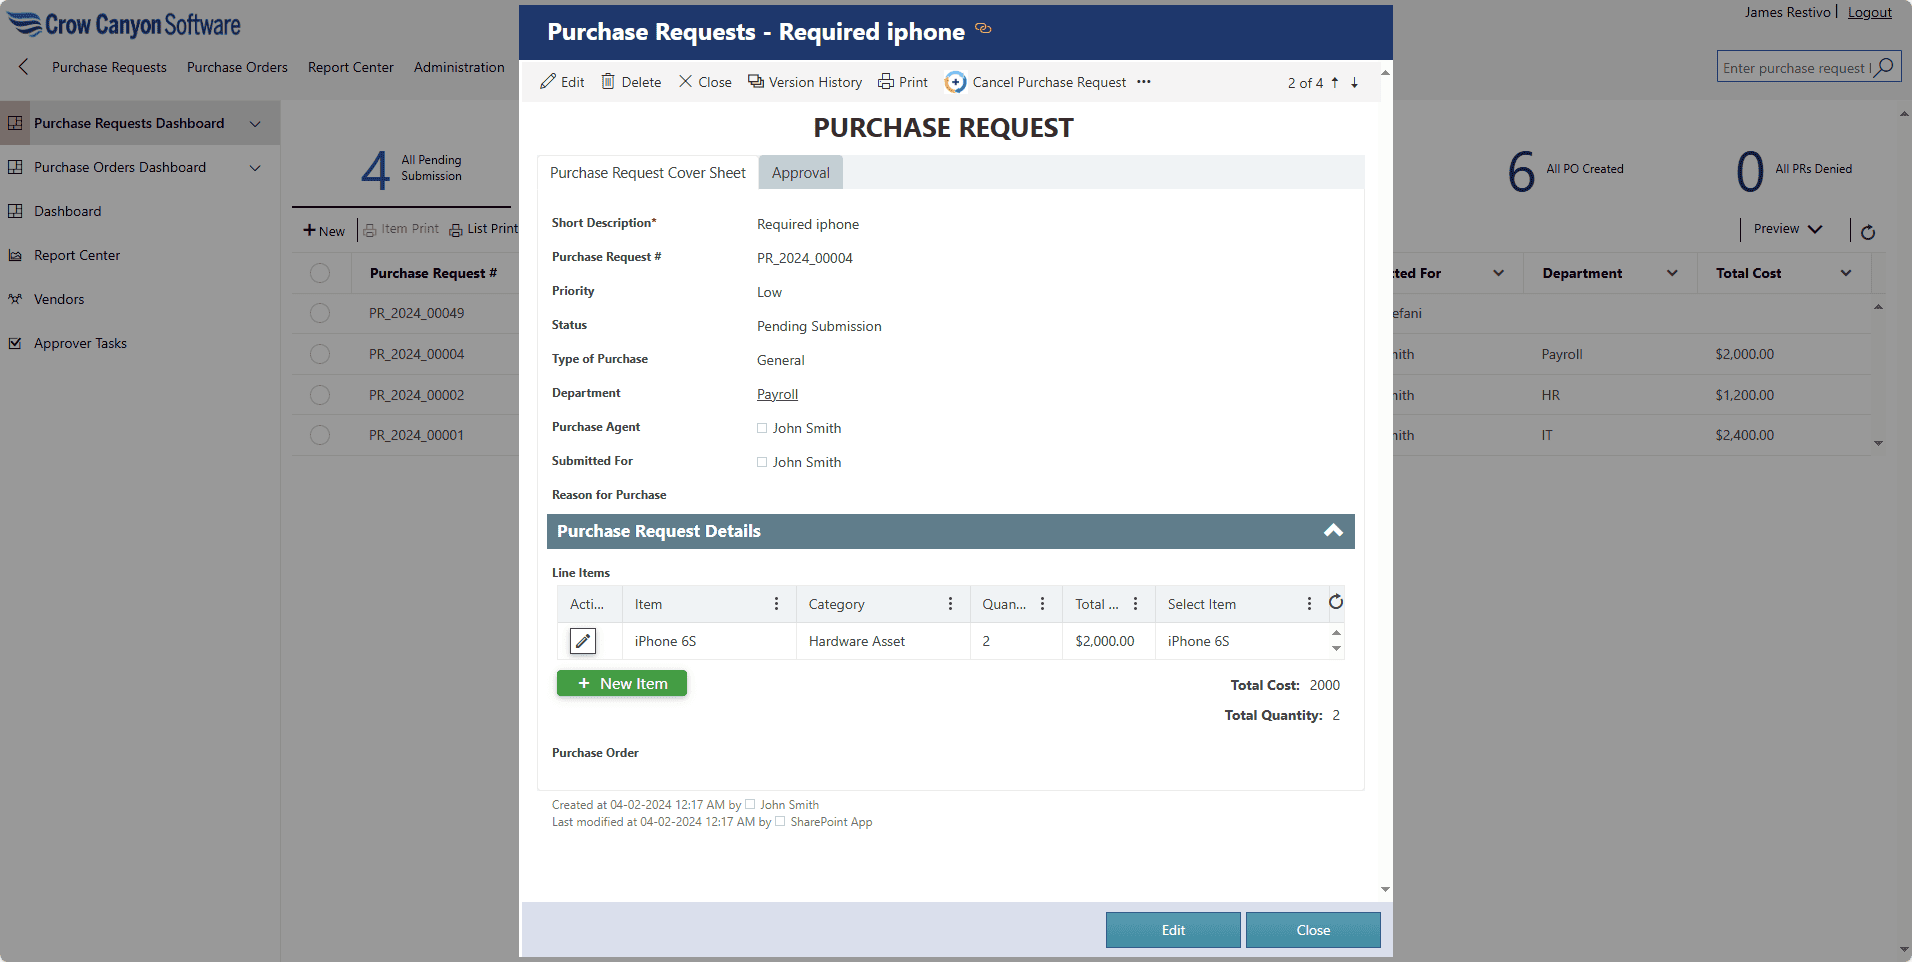The height and width of the screenshot is (962, 1912).
Task: Click the All PO Created tile
Action: [x=1566, y=170]
